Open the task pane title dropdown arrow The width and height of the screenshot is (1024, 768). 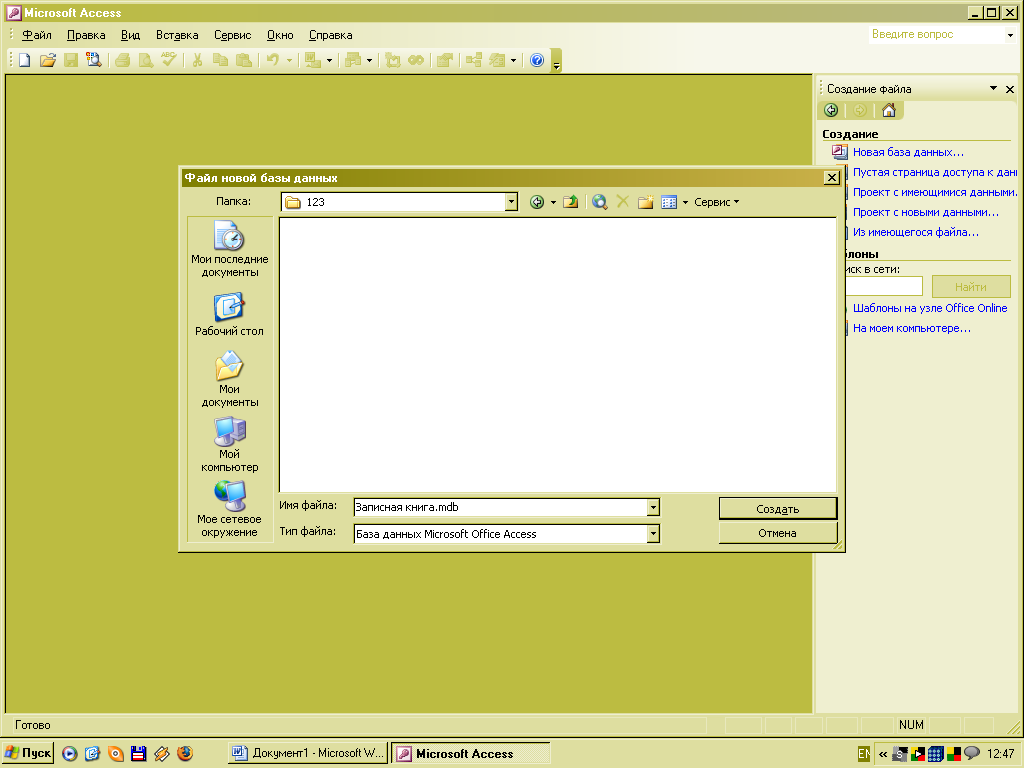pyautogui.click(x=993, y=88)
